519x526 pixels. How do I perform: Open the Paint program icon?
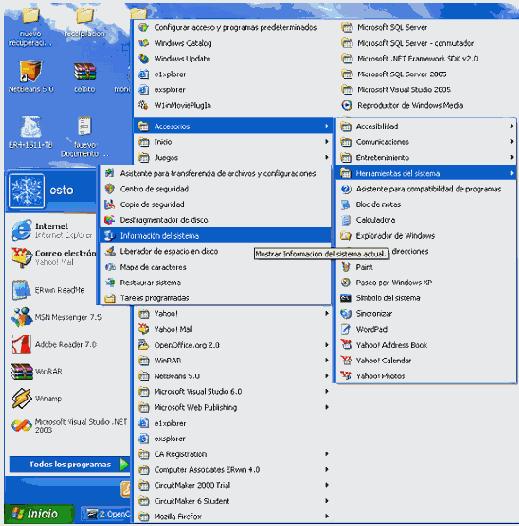(346, 267)
